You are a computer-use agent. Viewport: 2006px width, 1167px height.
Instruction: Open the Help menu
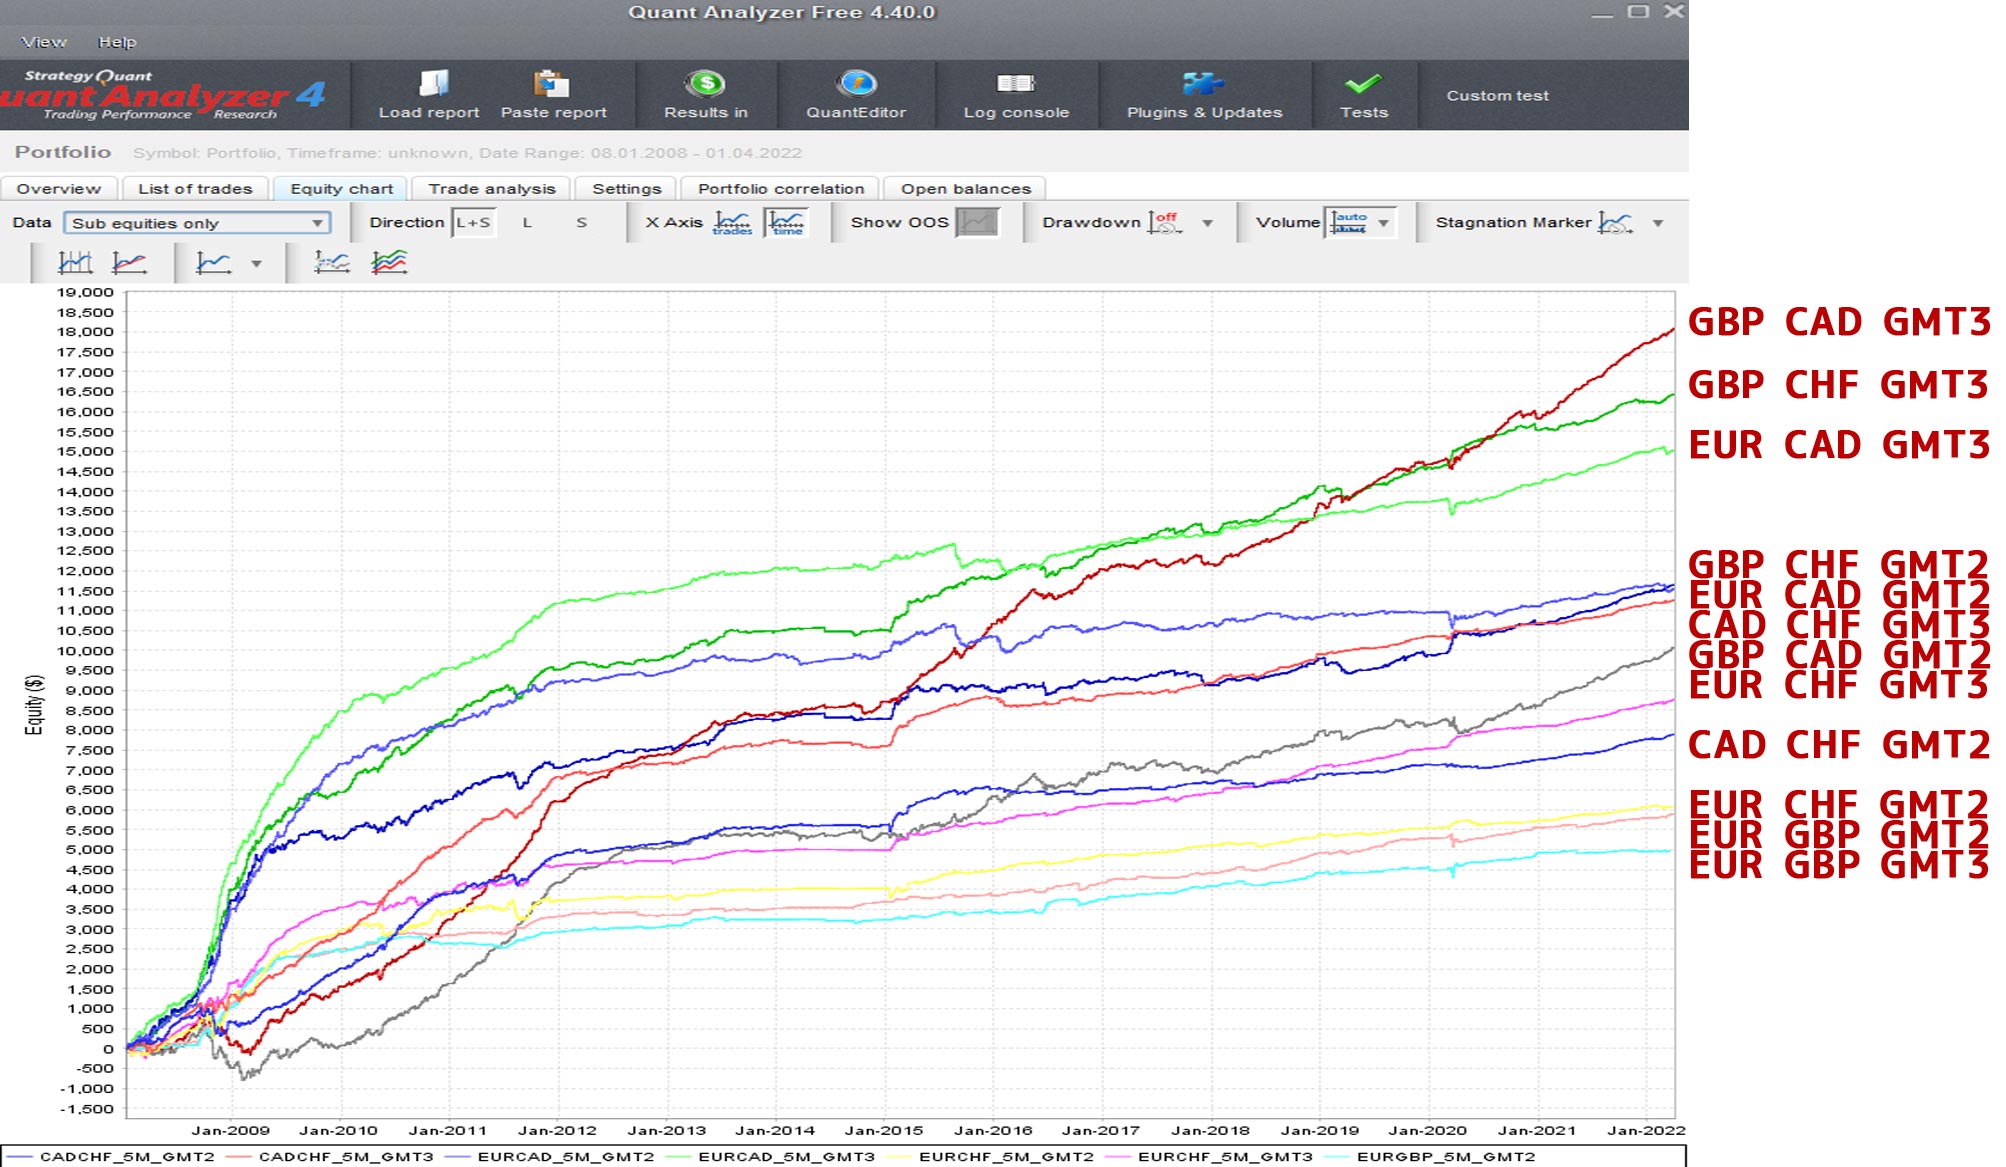pos(117,42)
